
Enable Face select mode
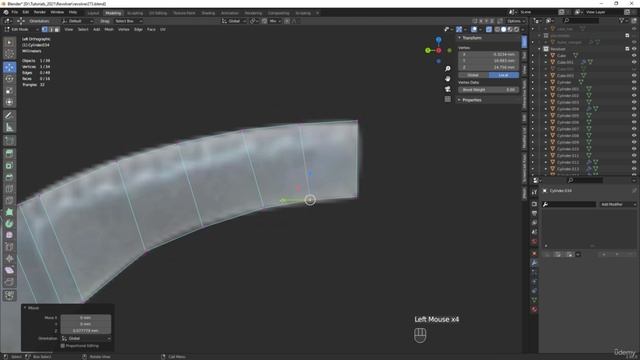(57, 29)
